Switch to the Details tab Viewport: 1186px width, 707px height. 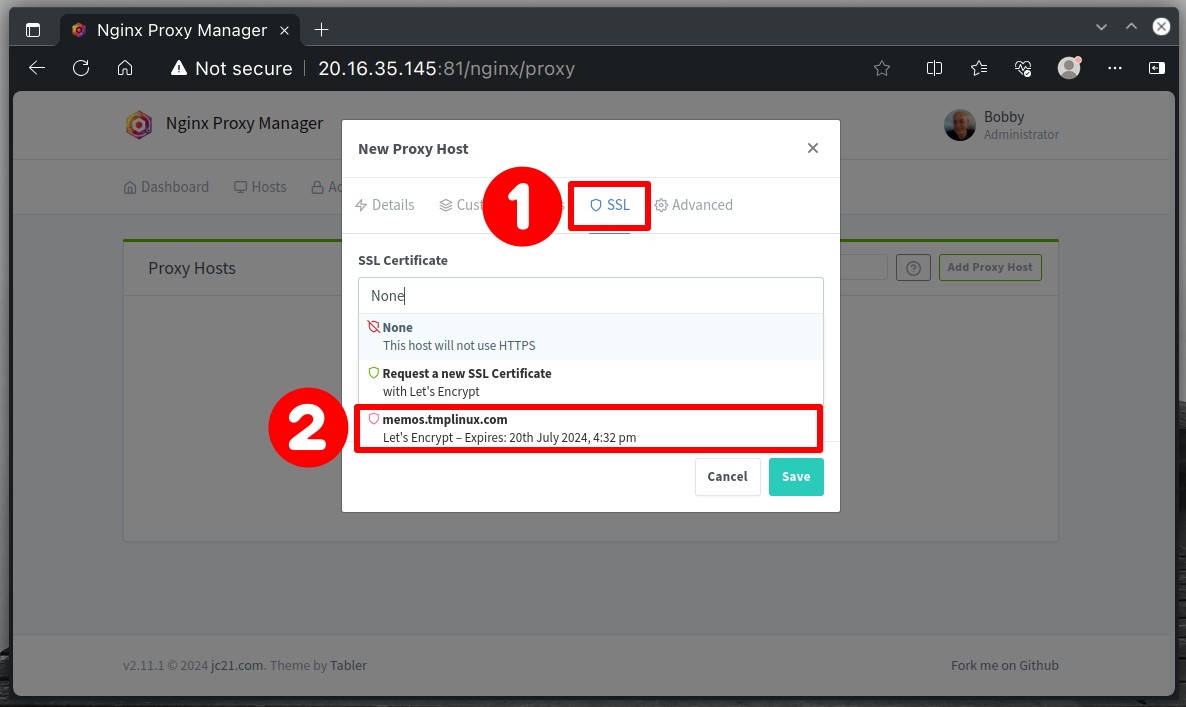(385, 205)
